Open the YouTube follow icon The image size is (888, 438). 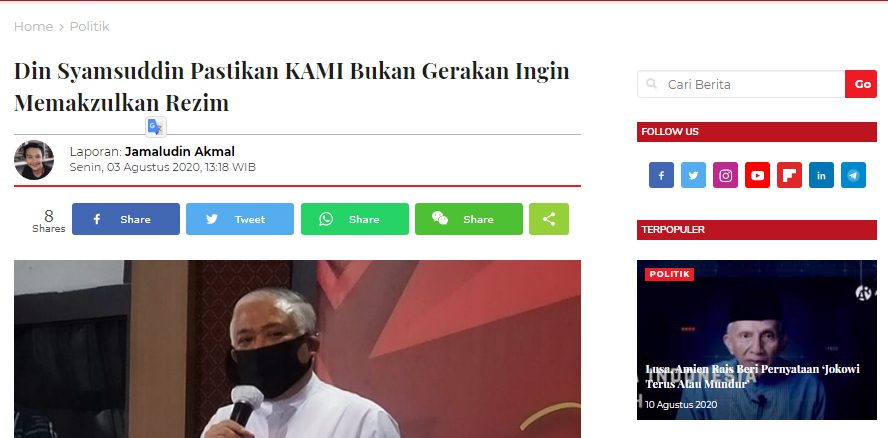click(757, 175)
